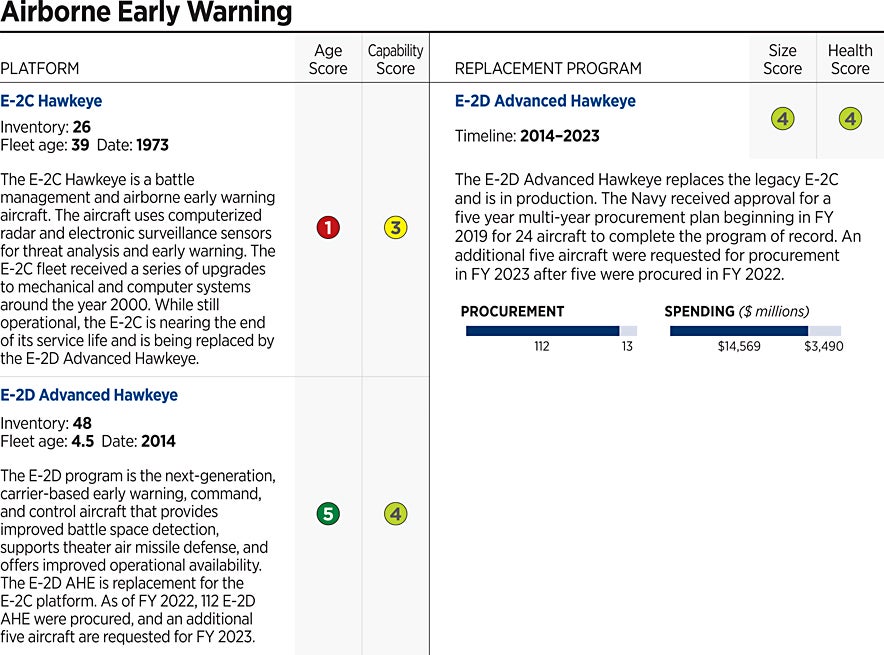Click the Spending progress bar

755,331
